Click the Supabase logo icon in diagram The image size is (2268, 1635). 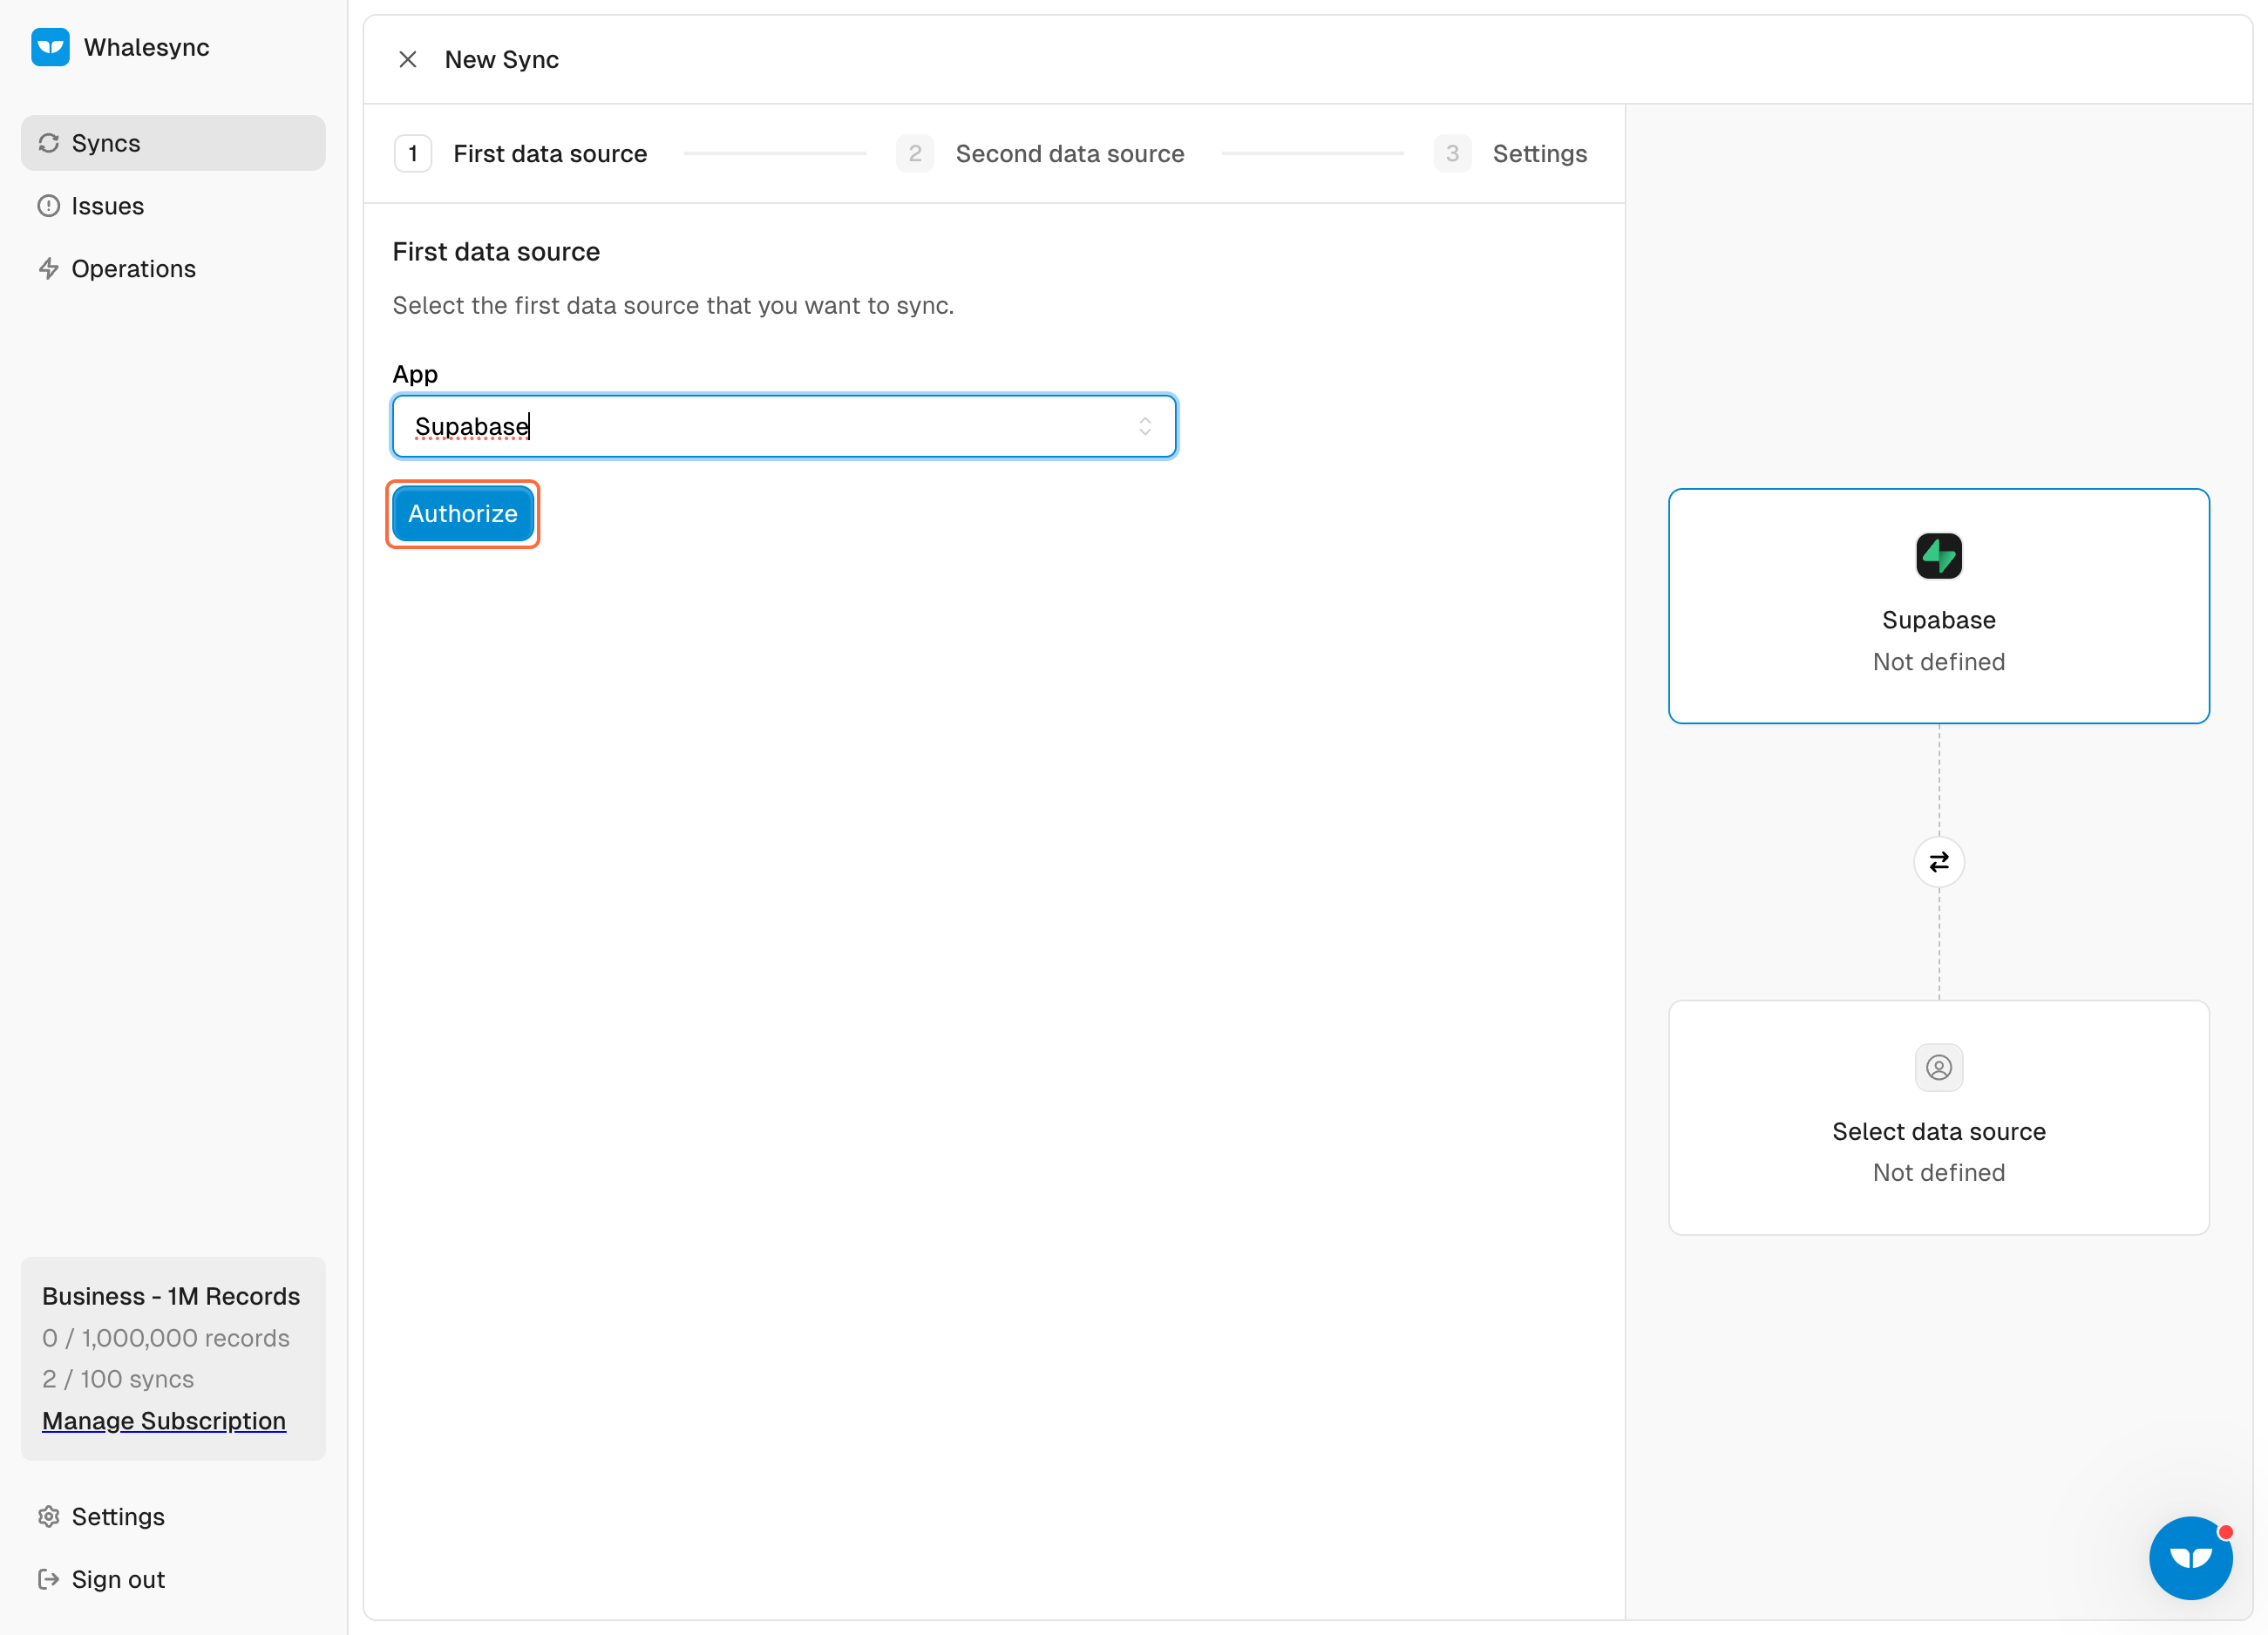pyautogui.click(x=1939, y=556)
